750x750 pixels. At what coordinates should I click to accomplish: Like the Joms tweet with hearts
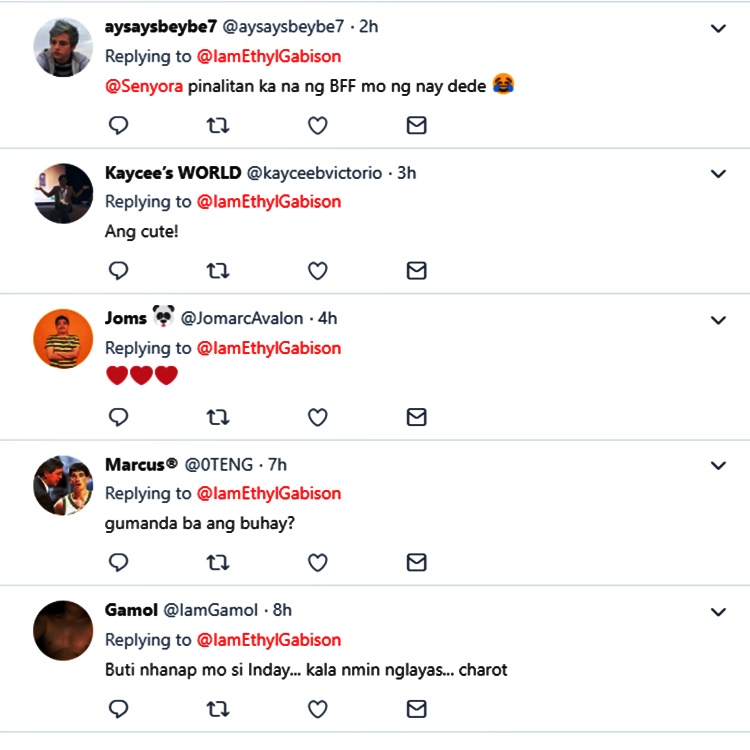tap(317, 417)
